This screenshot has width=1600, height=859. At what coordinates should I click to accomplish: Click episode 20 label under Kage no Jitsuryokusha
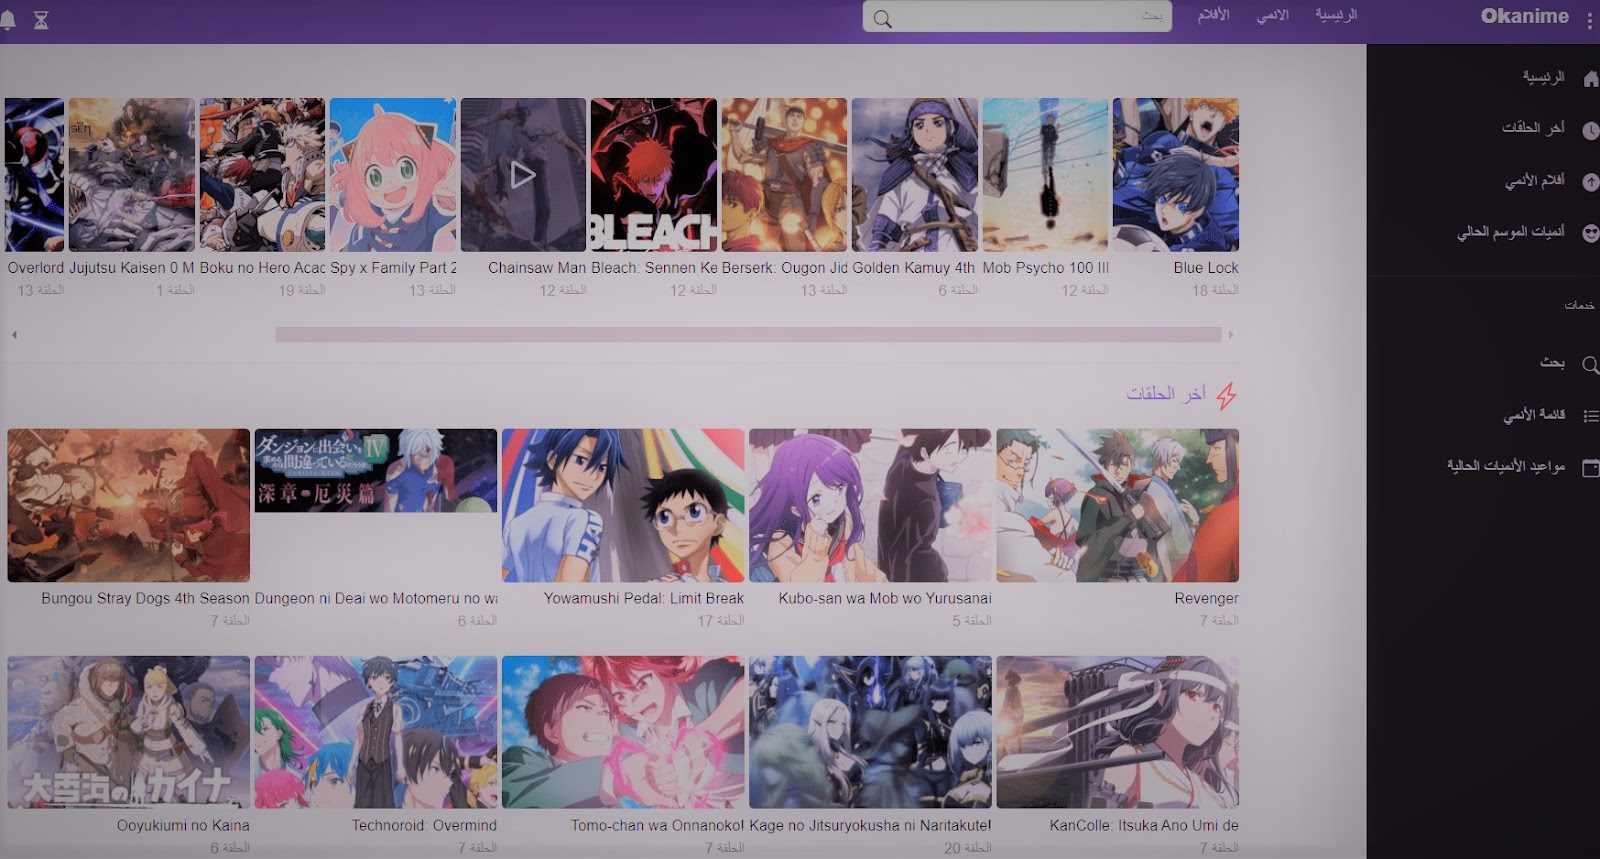click(967, 848)
